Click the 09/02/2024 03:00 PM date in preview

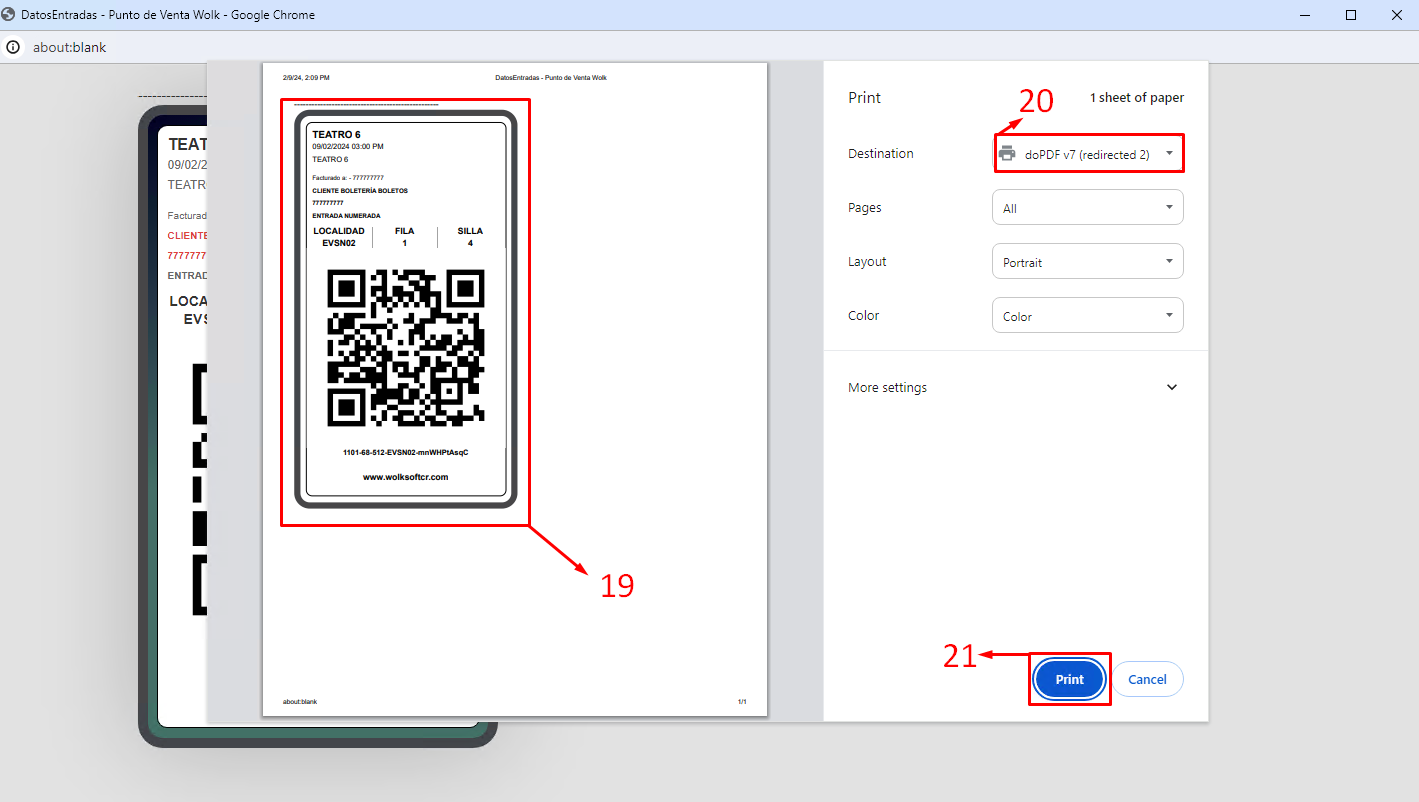[x=348, y=146]
